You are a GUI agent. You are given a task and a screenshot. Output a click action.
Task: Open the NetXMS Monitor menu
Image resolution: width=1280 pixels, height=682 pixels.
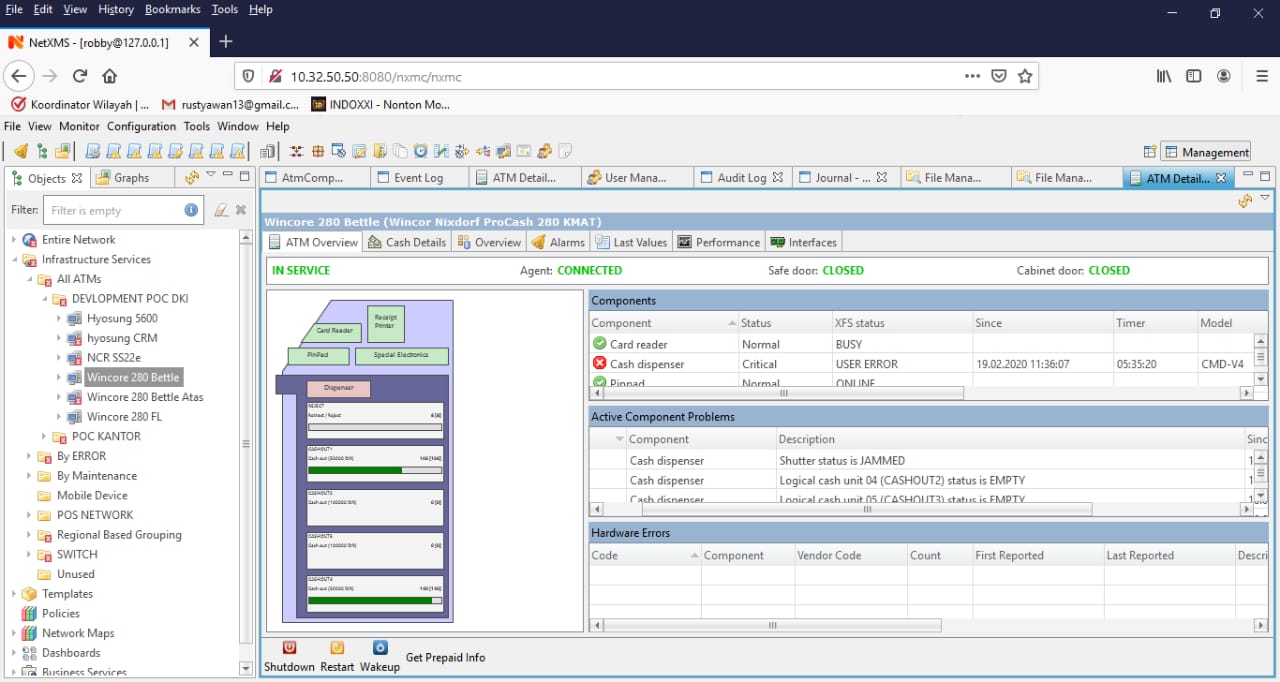(79, 126)
